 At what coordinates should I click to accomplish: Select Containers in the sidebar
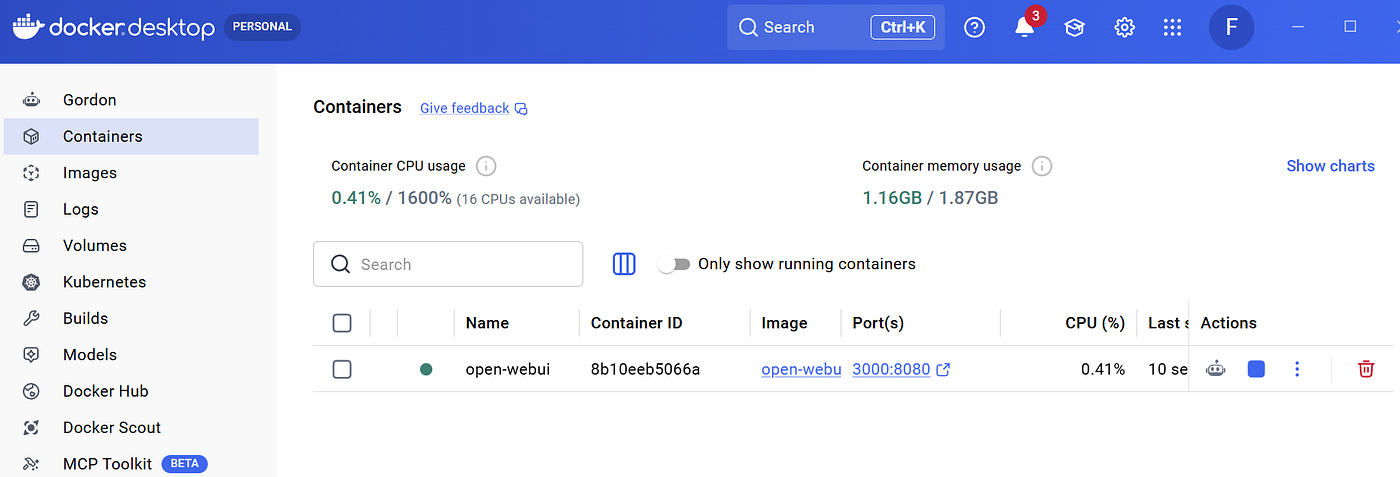click(131, 136)
